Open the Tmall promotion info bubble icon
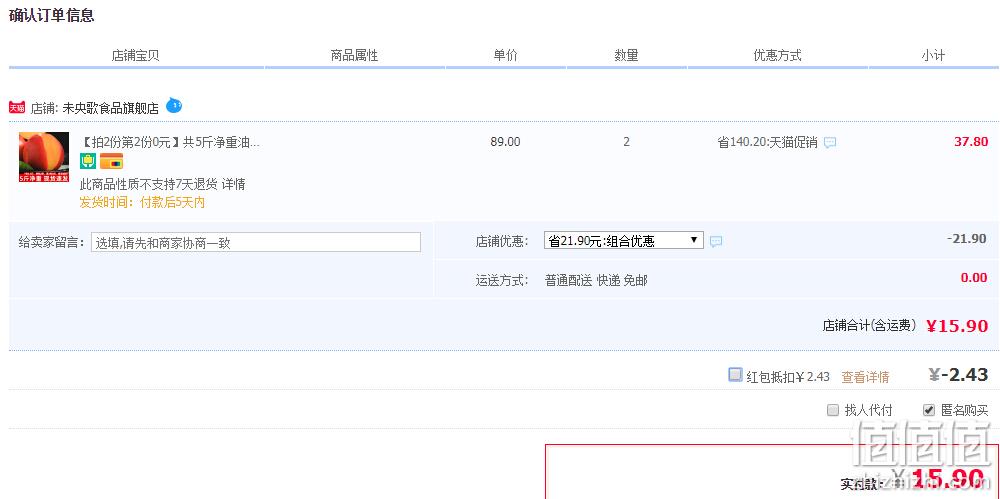 click(x=830, y=143)
